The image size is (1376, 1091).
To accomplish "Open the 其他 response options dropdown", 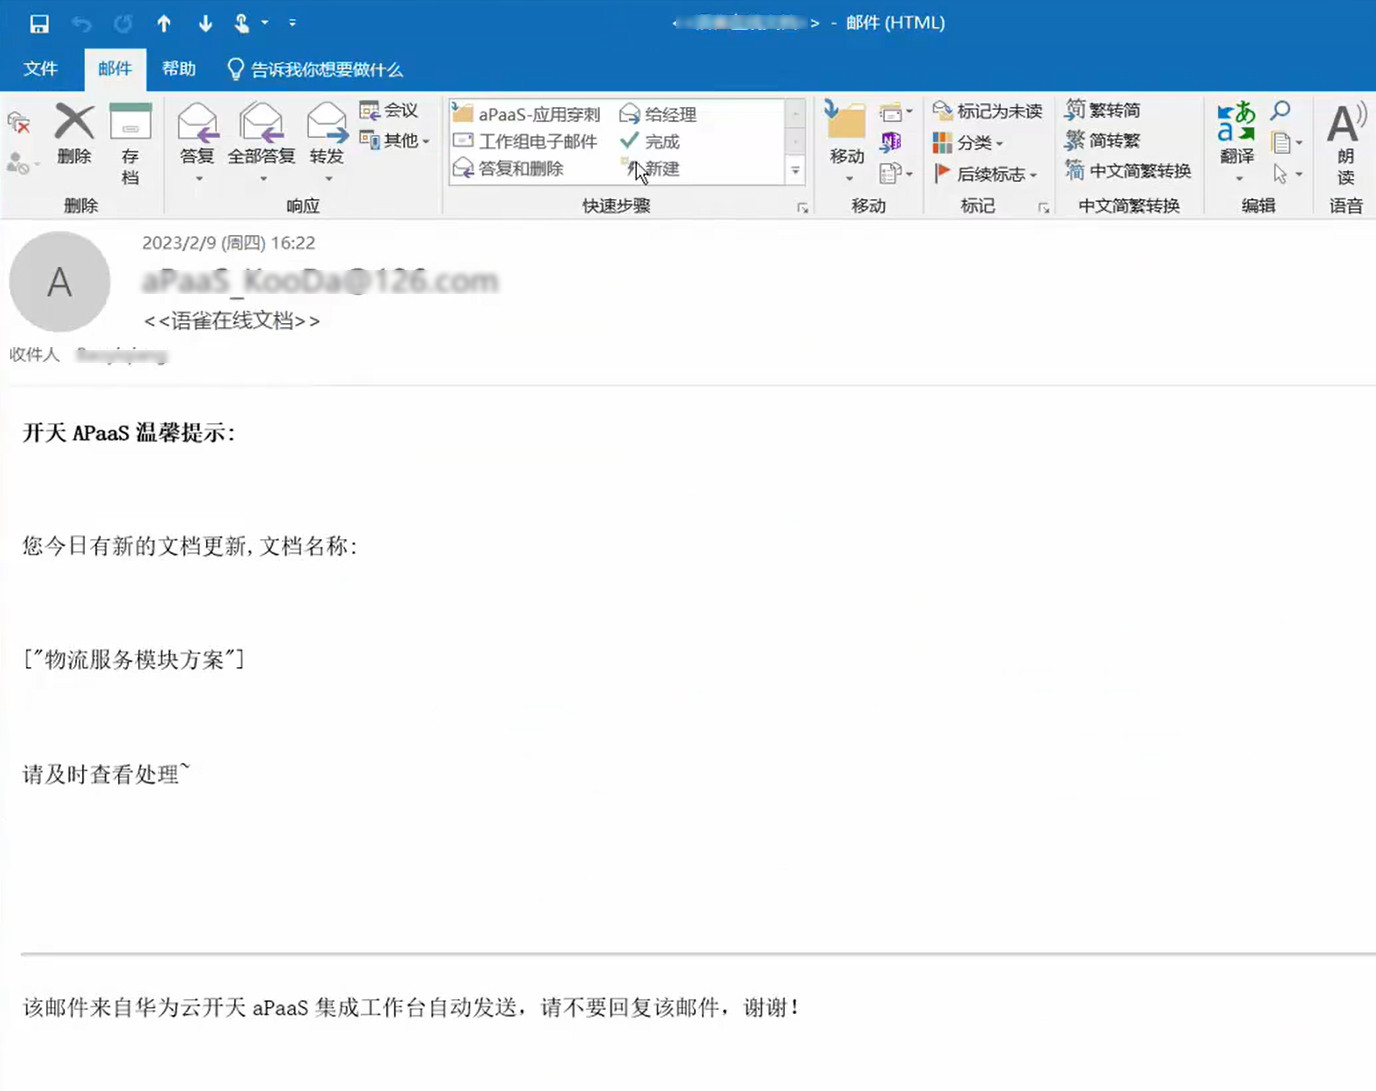I will coord(395,140).
